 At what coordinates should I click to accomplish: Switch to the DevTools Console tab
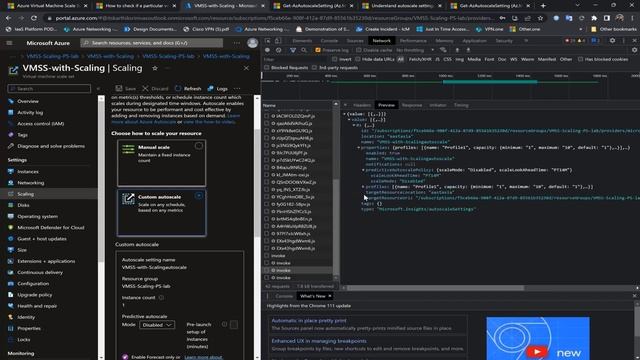click(329, 41)
